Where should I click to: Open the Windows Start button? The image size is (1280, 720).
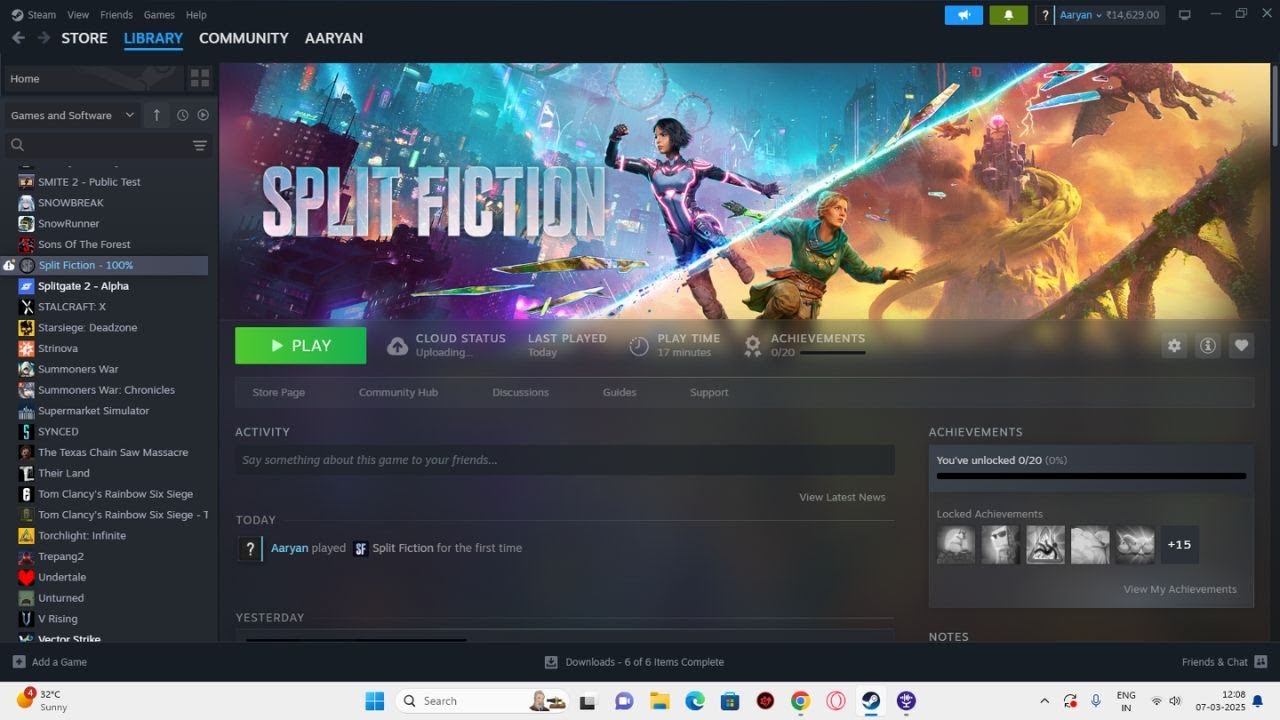375,701
